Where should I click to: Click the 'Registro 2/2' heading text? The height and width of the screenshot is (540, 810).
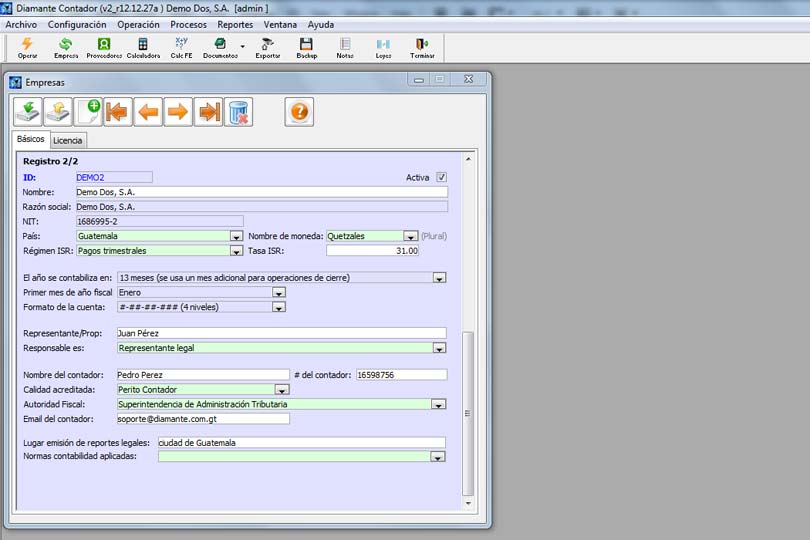pyautogui.click(x=51, y=161)
